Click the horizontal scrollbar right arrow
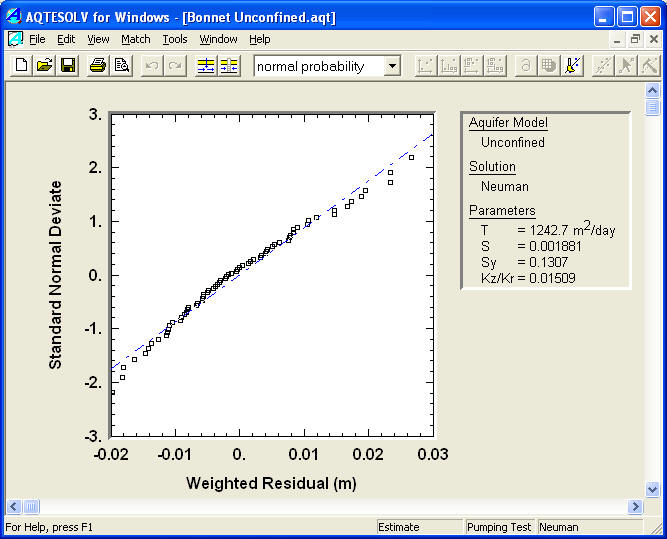The height and width of the screenshot is (539, 667). [x=636, y=506]
